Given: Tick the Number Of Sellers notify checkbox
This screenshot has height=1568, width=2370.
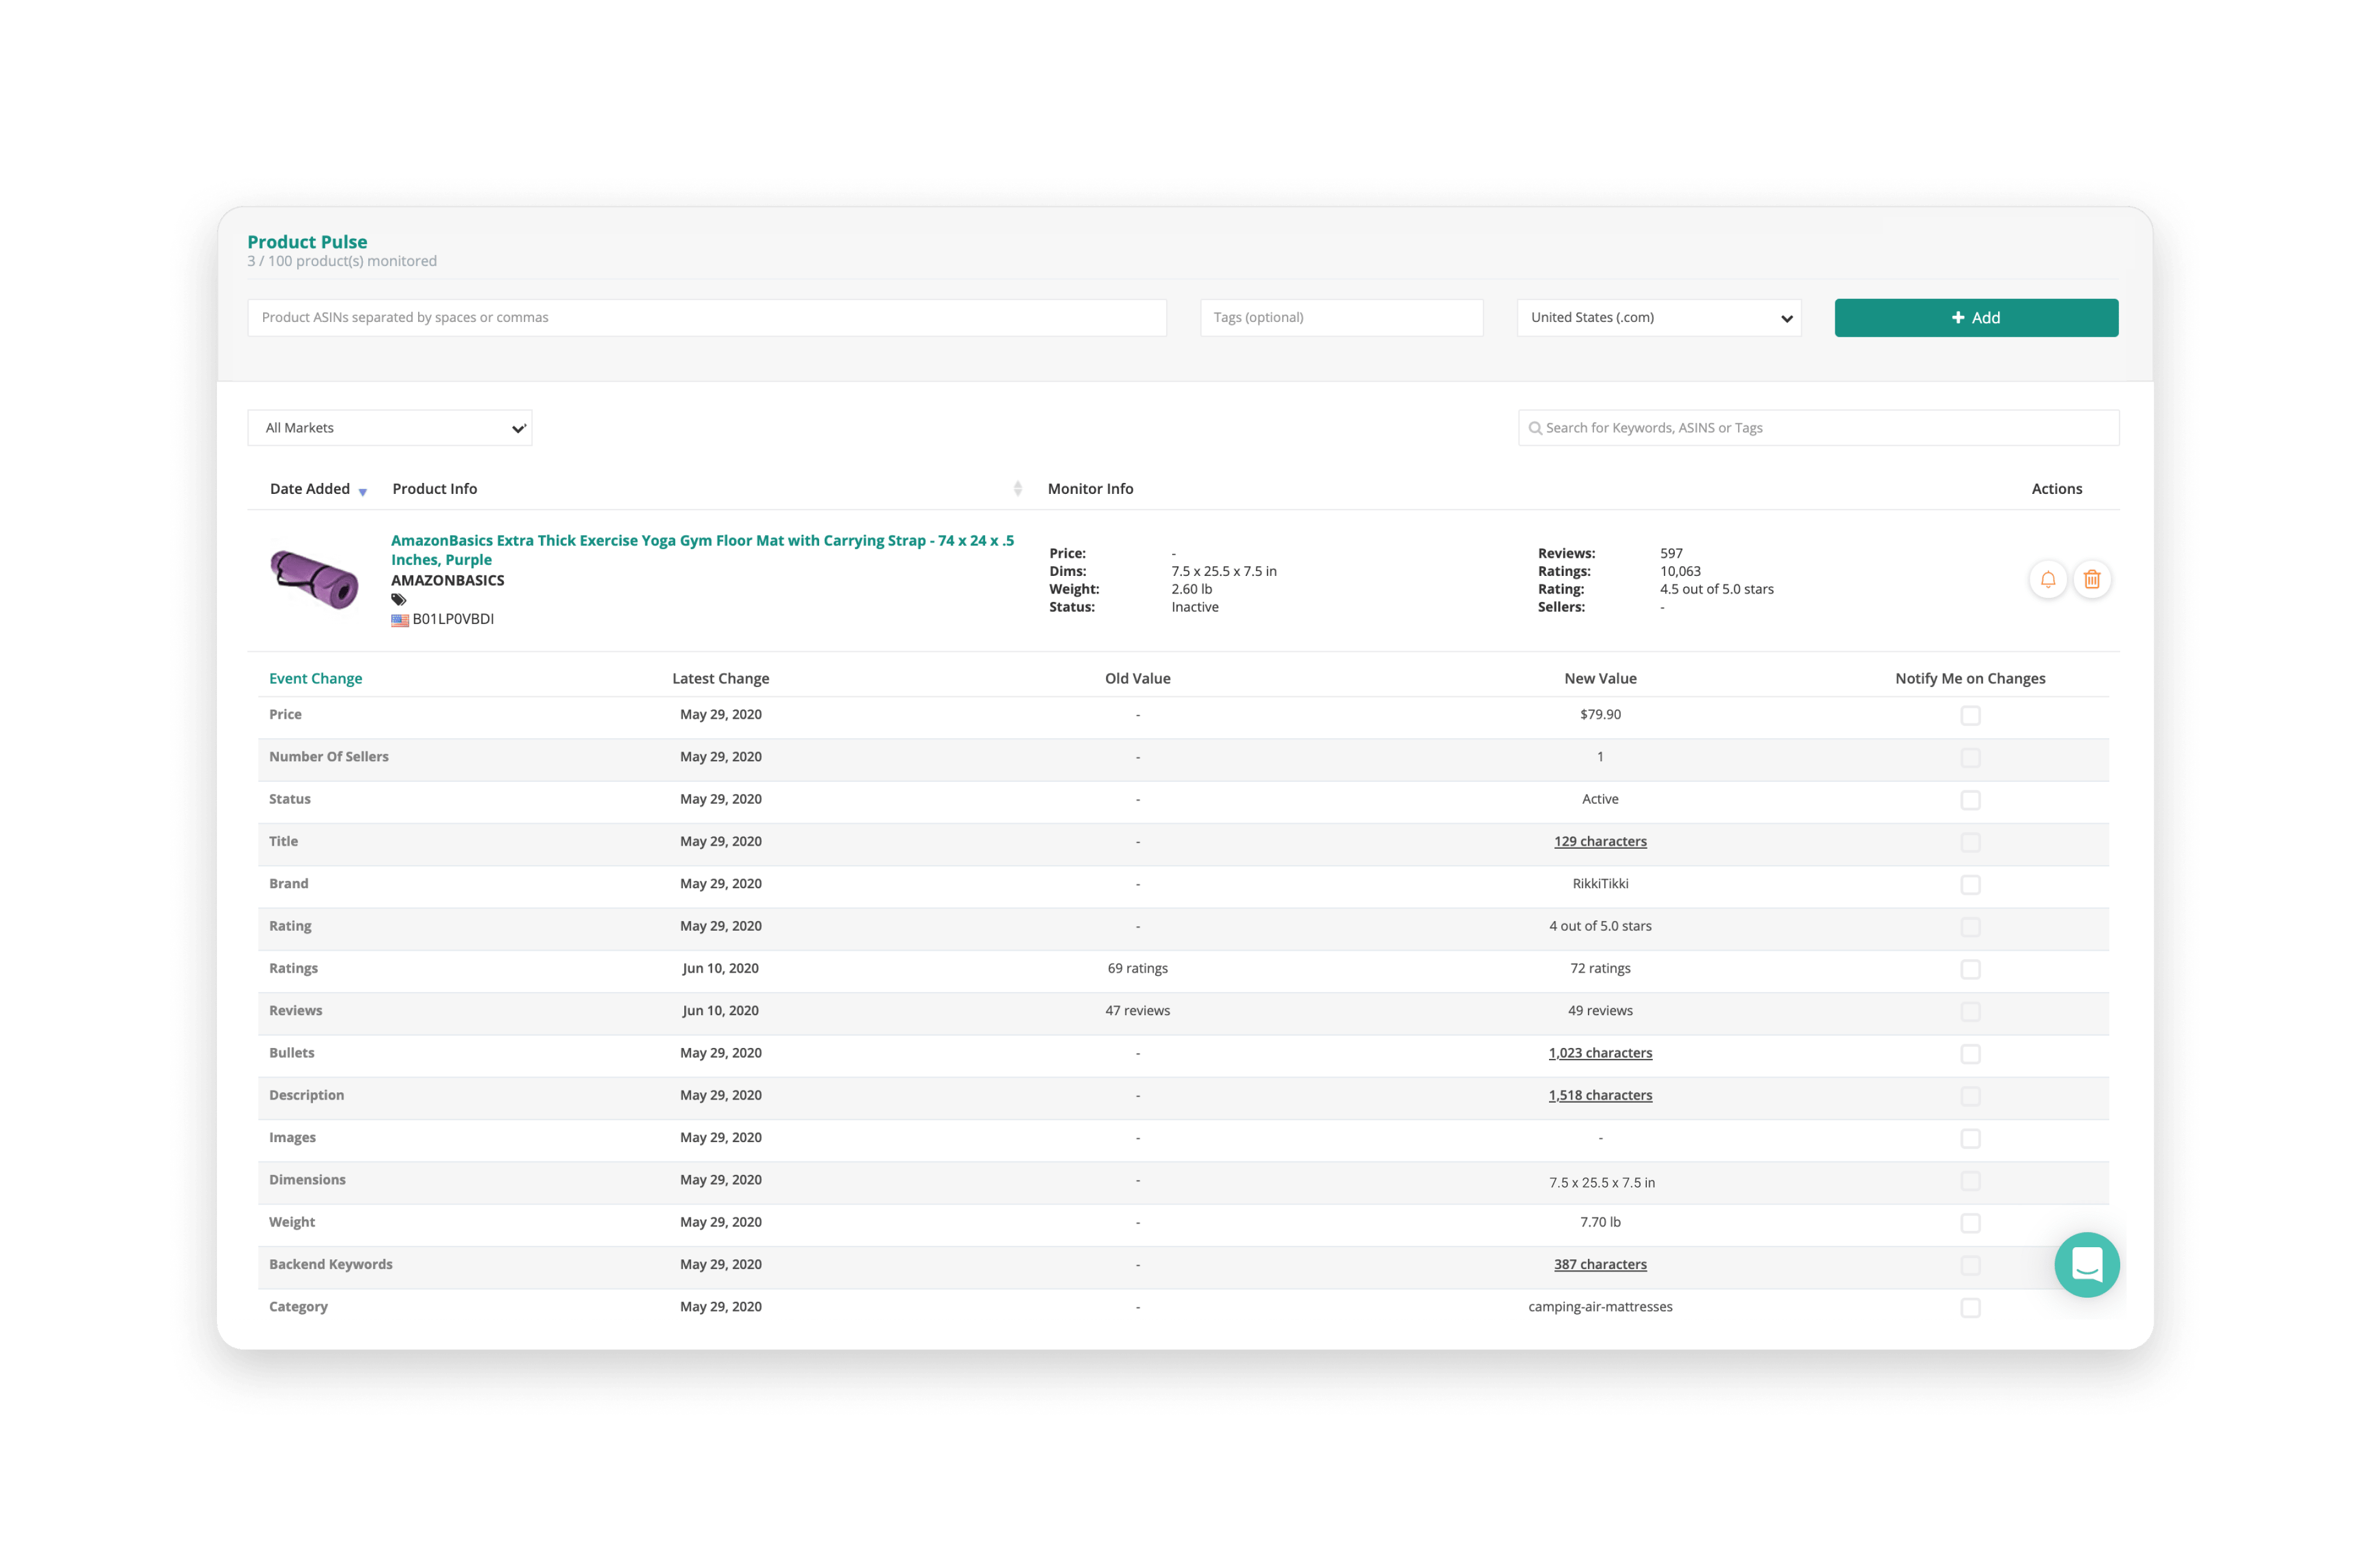Looking at the screenshot, I should pos(1970,758).
